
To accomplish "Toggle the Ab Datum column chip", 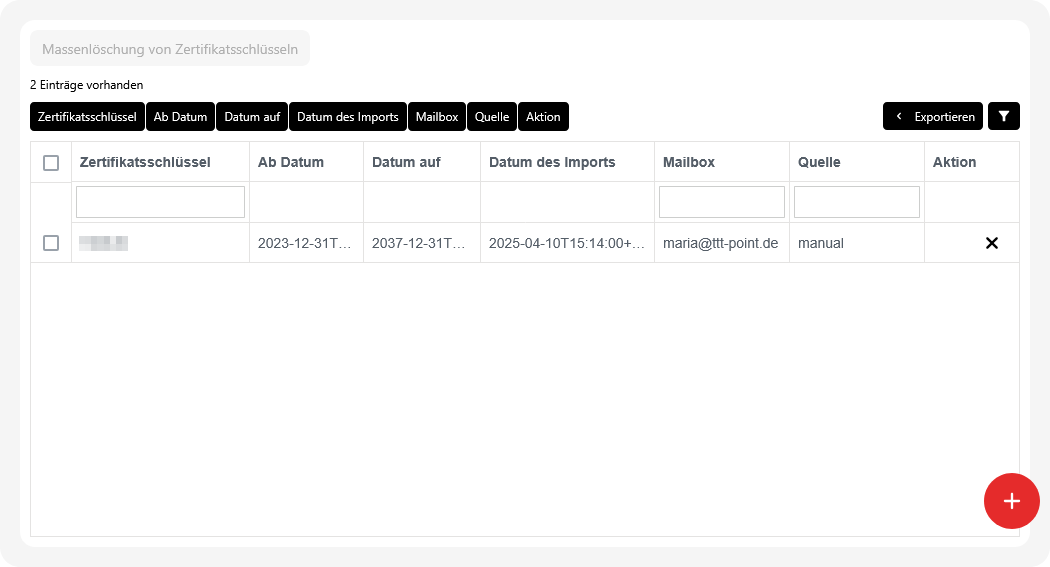I will pyautogui.click(x=180, y=116).
